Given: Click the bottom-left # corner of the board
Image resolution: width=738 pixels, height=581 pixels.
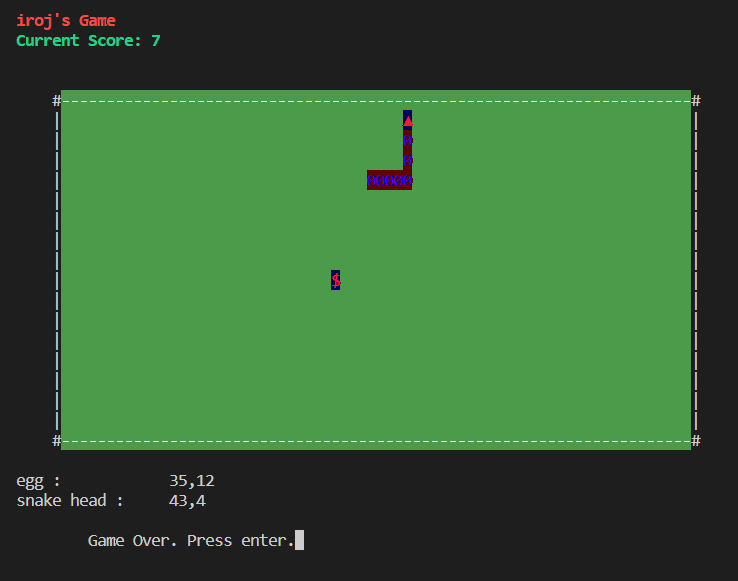Looking at the screenshot, I should [57, 441].
